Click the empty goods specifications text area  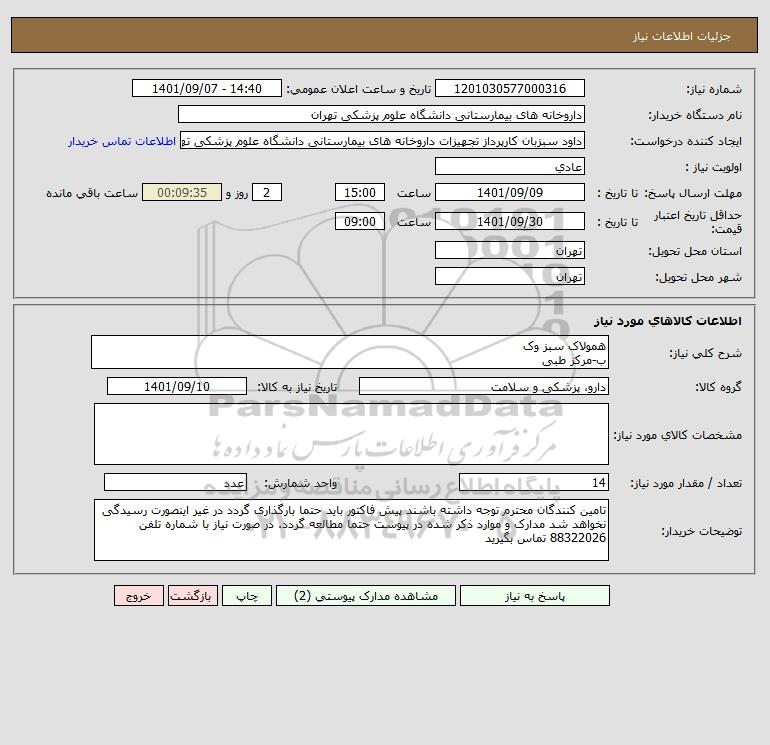[351, 434]
